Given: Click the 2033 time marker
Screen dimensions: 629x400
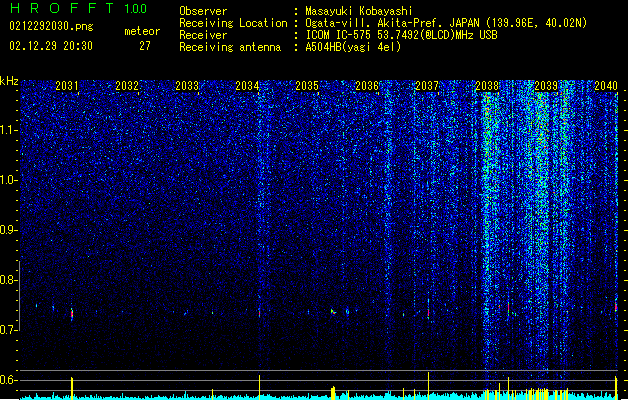Looking at the screenshot, I should [187, 86].
